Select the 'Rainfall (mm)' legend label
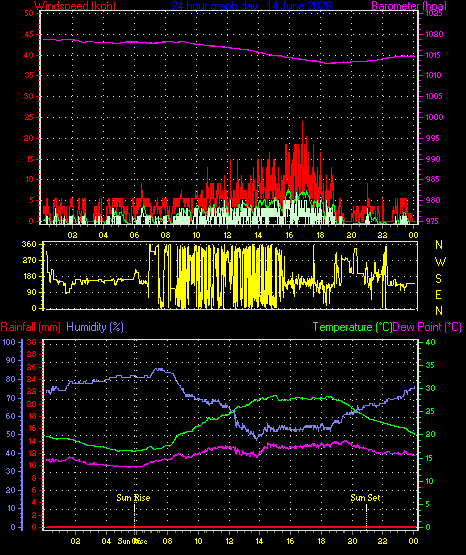 (30, 327)
